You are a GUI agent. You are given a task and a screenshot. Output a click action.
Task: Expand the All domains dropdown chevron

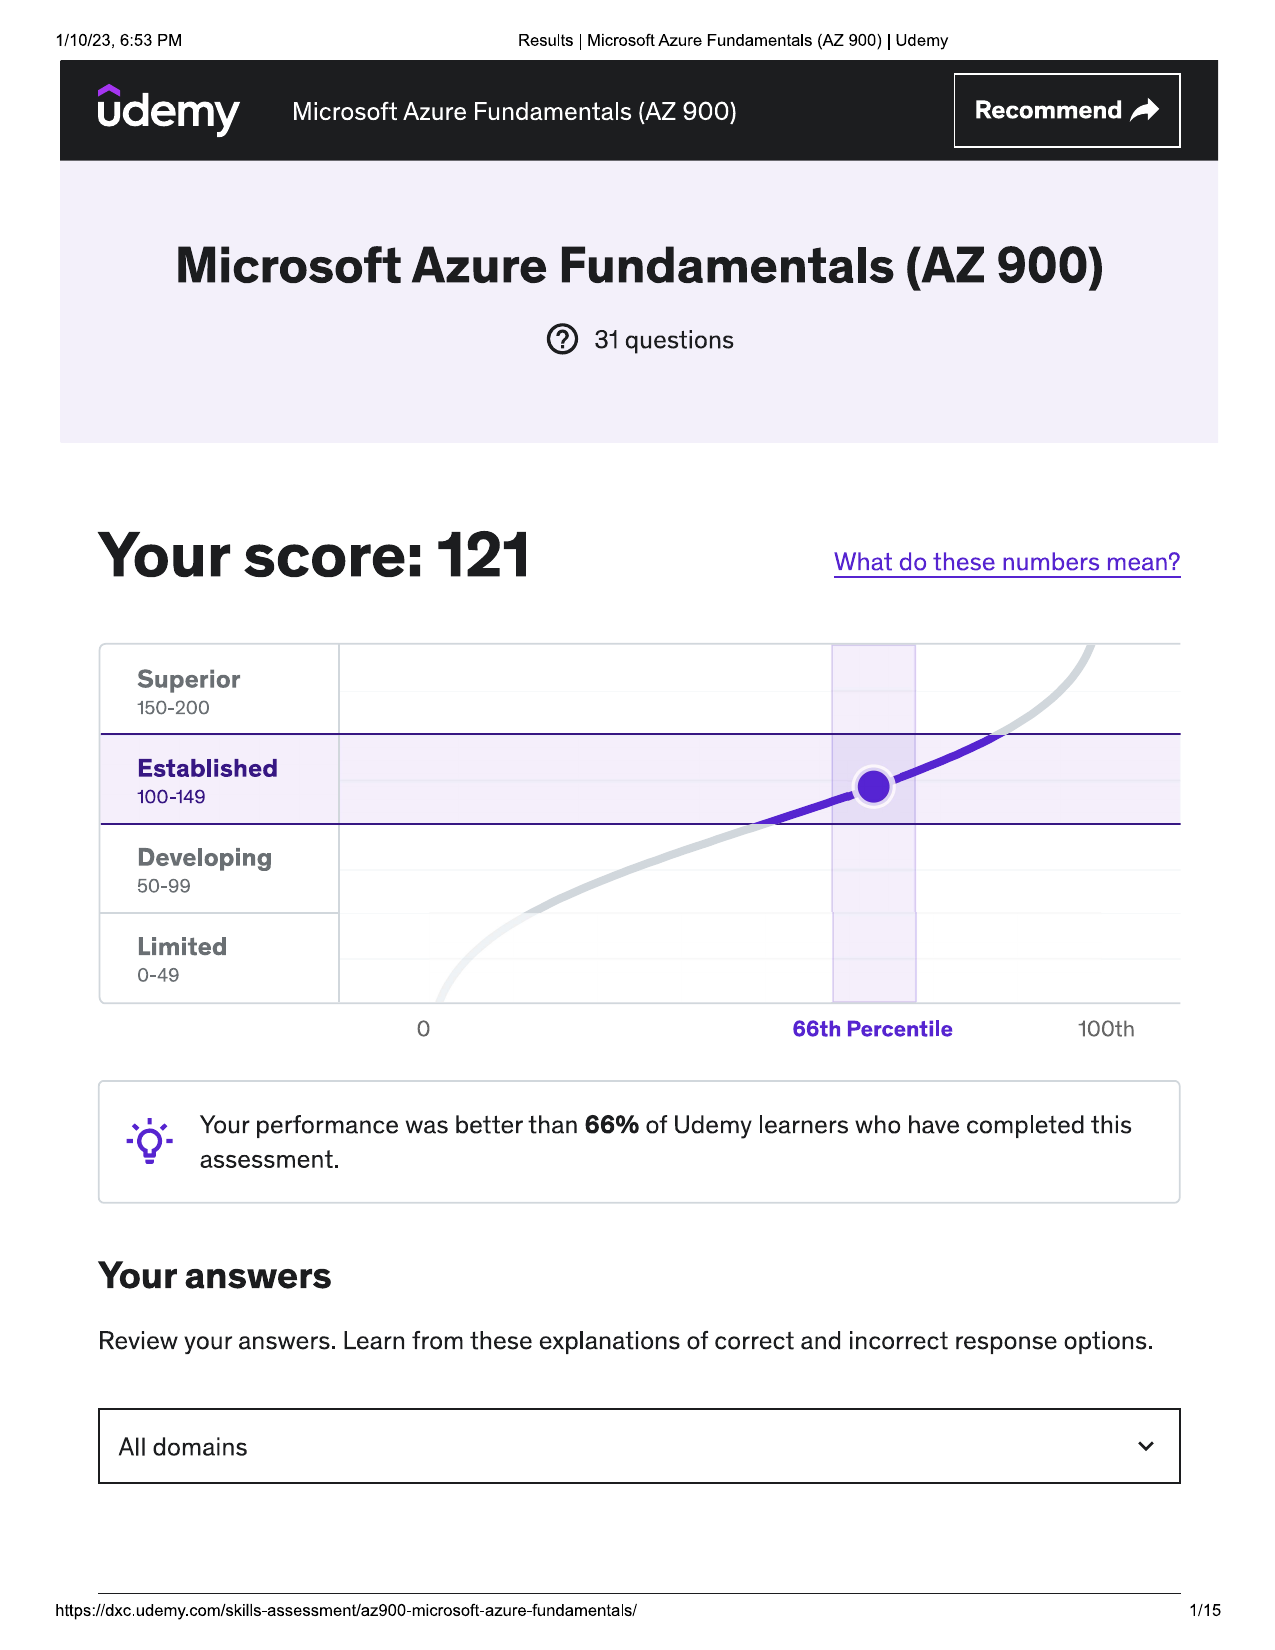tap(1146, 1446)
